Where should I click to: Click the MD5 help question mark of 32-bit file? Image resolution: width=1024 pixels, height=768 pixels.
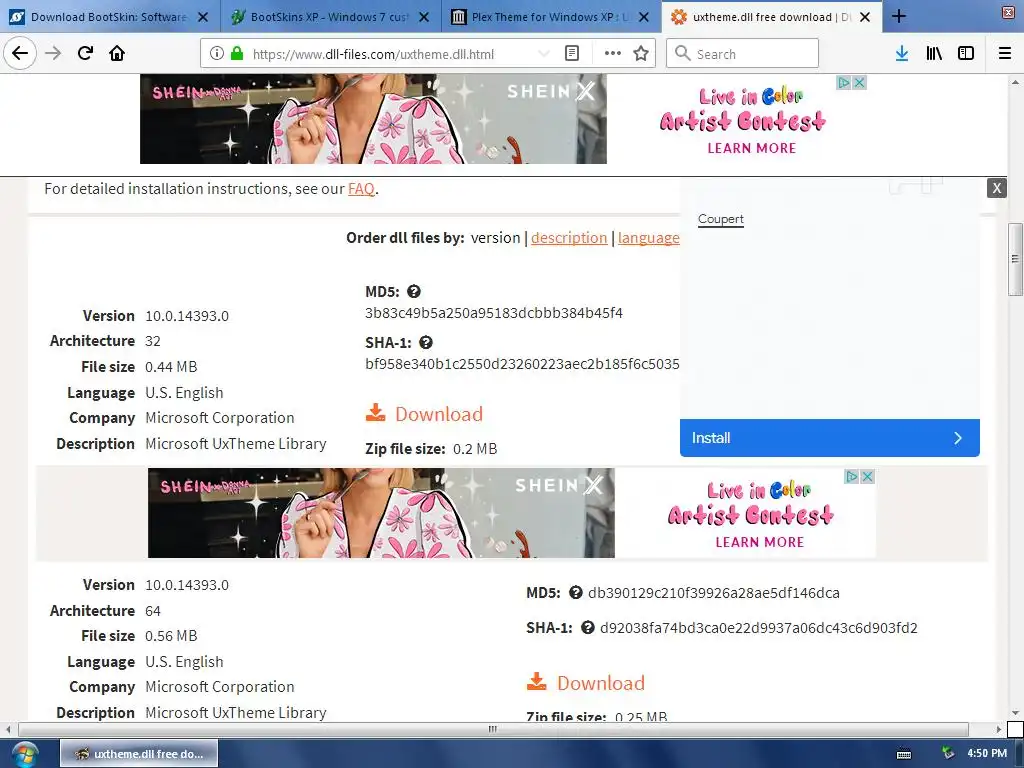coord(413,291)
